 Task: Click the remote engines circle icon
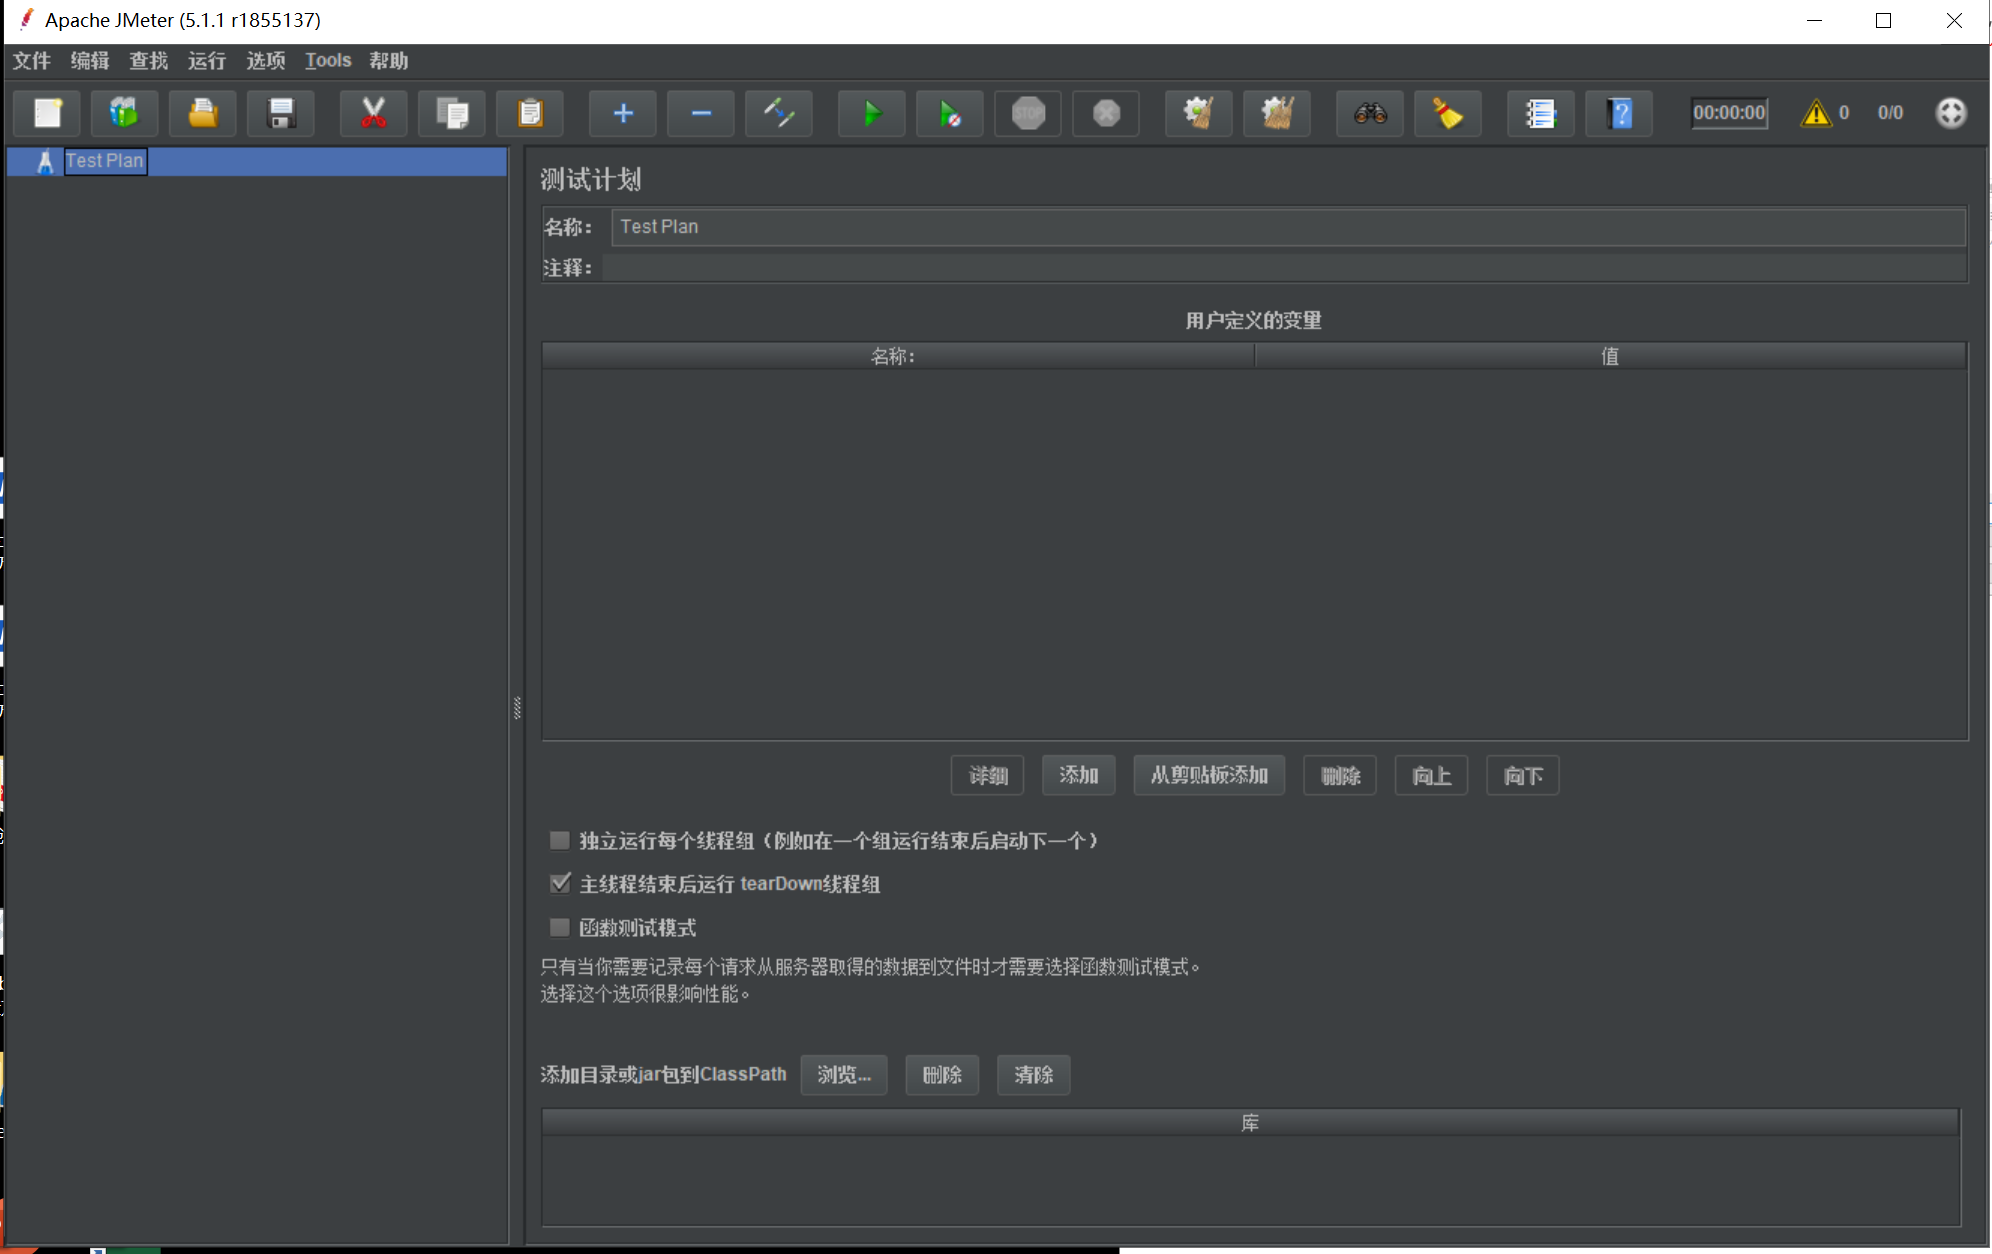click(x=1951, y=113)
